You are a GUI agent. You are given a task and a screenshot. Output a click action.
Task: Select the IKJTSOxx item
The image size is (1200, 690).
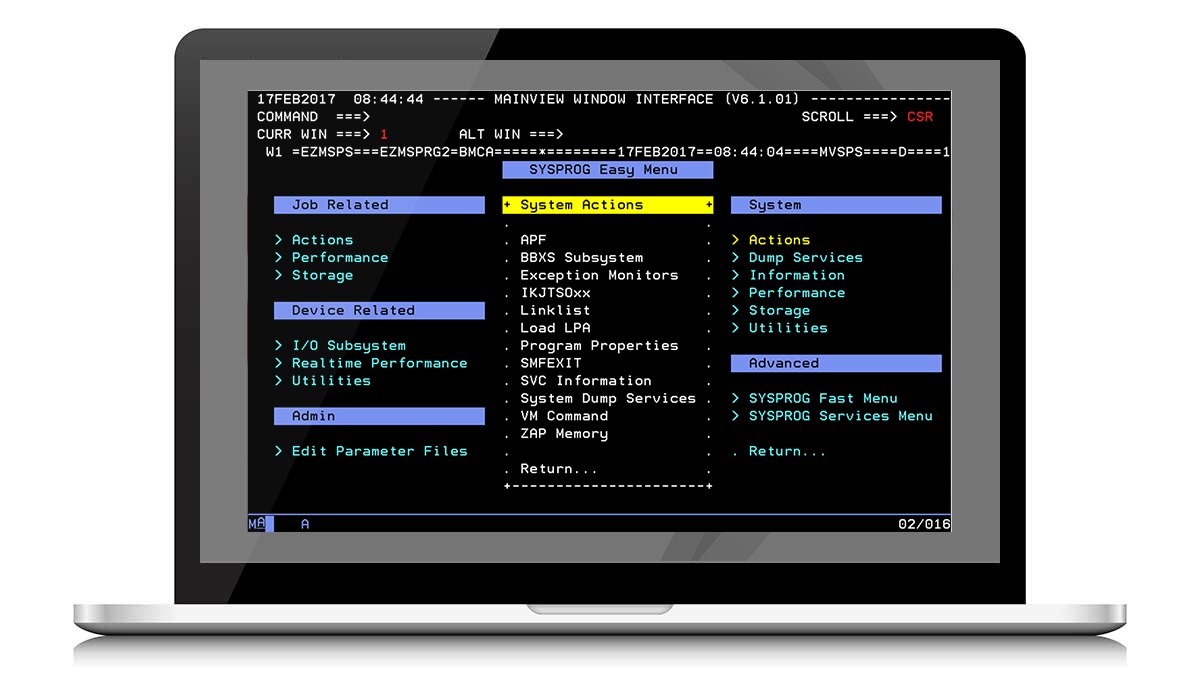click(x=554, y=292)
